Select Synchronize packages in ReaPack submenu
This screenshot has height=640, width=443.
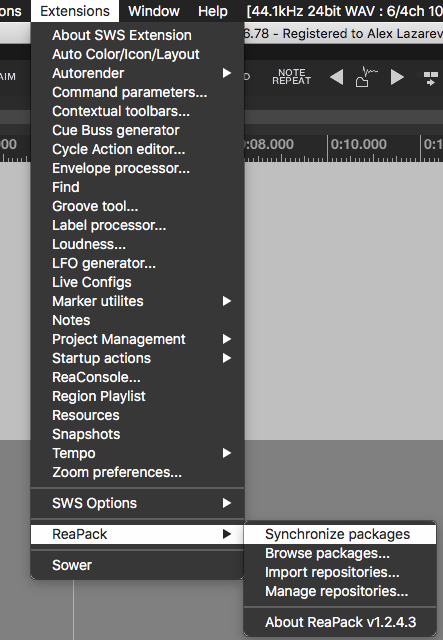(340, 534)
